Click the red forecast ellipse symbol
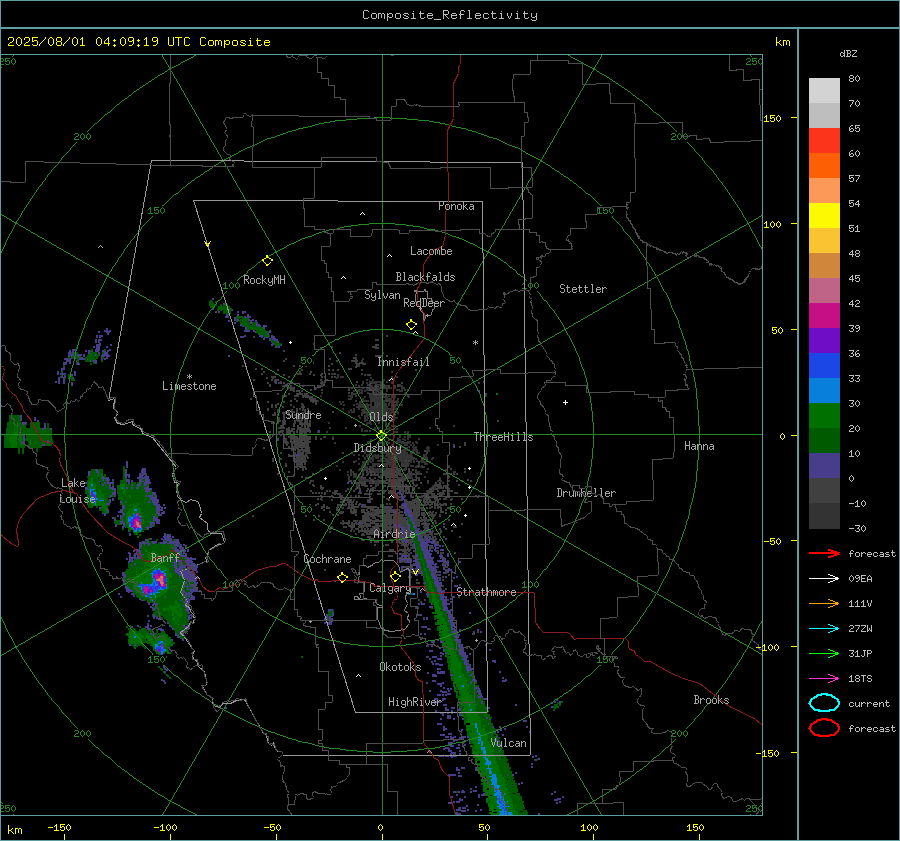 coord(824,728)
